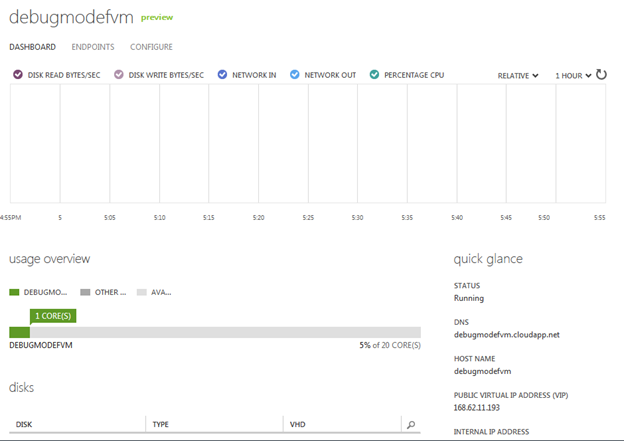The height and width of the screenshot is (441, 624).
Task: Click the green core usage bar segment
Action: click(x=19, y=333)
